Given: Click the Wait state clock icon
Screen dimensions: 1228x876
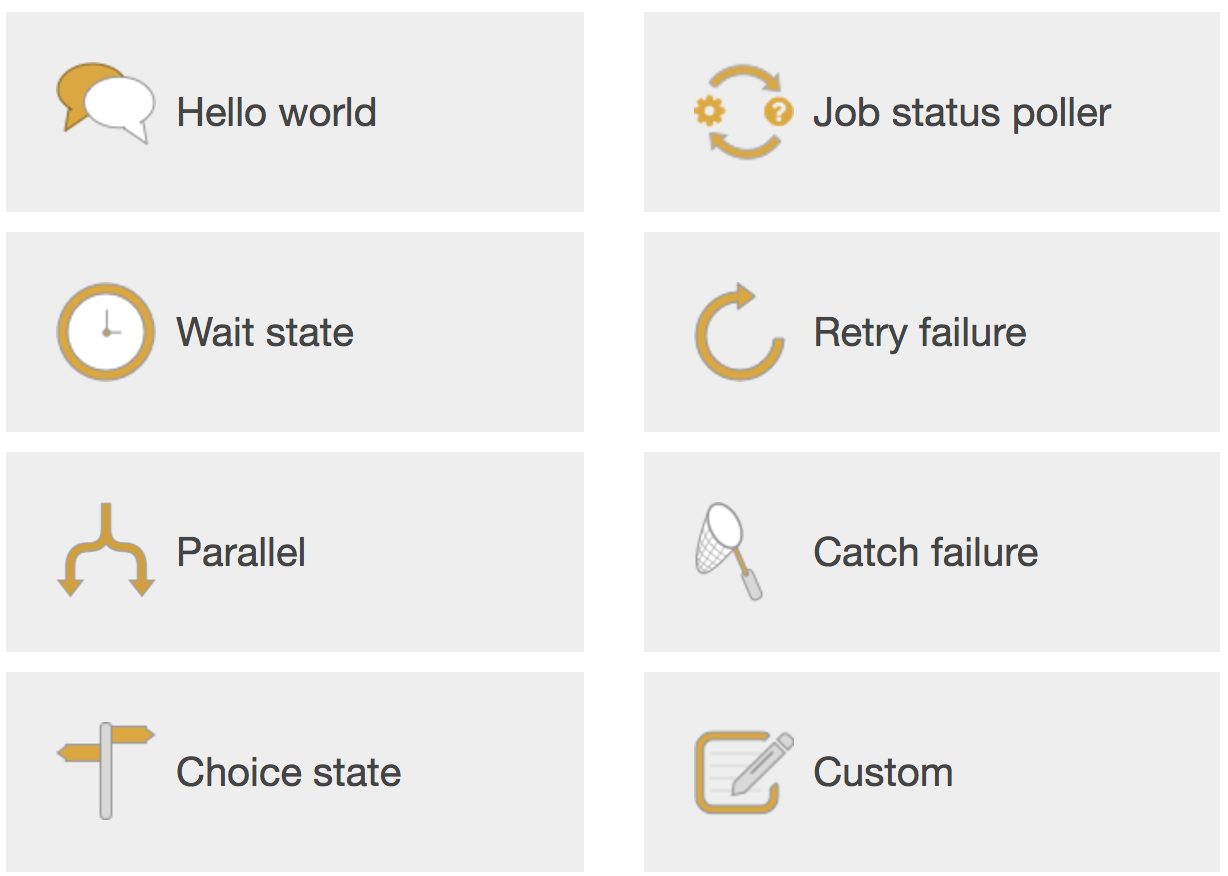Looking at the screenshot, I should tap(106, 332).
